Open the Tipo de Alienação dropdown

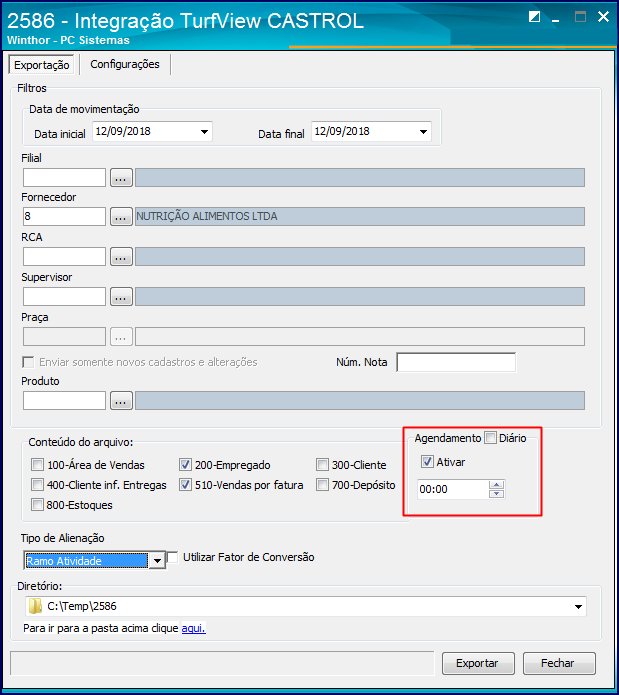click(x=157, y=561)
